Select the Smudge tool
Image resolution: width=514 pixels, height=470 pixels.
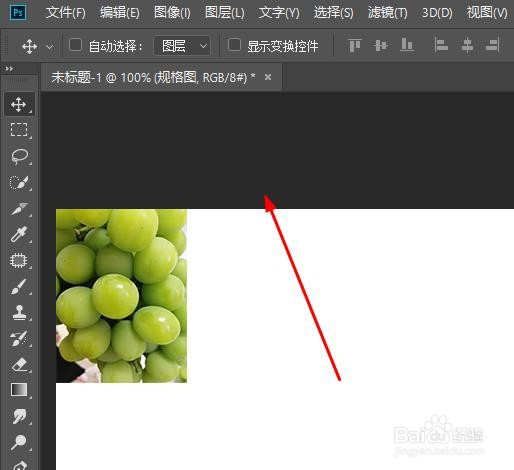click(19, 416)
